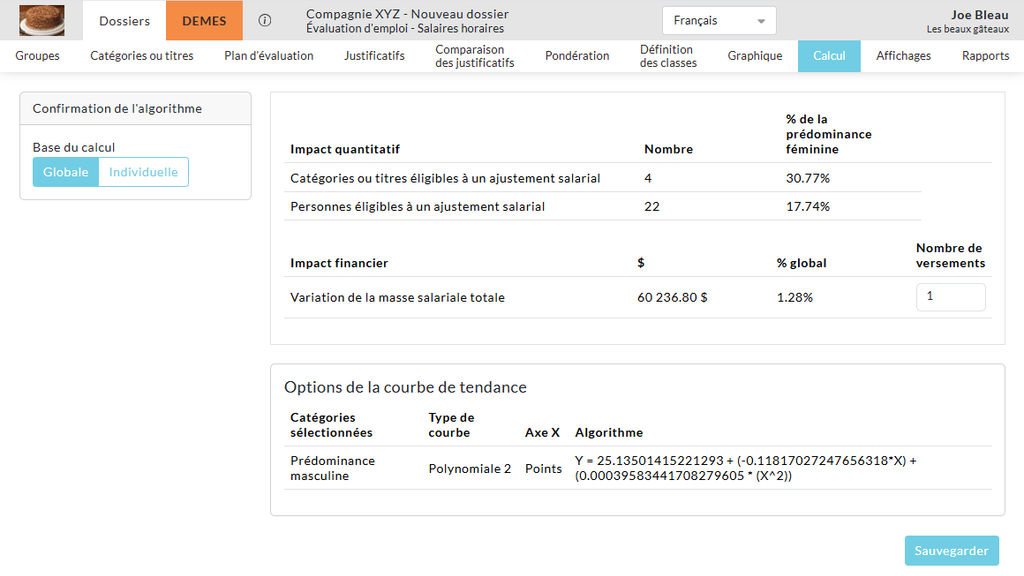Click the algorithm formula text
Image resolution: width=1024 pixels, height=576 pixels.
[x=746, y=468]
